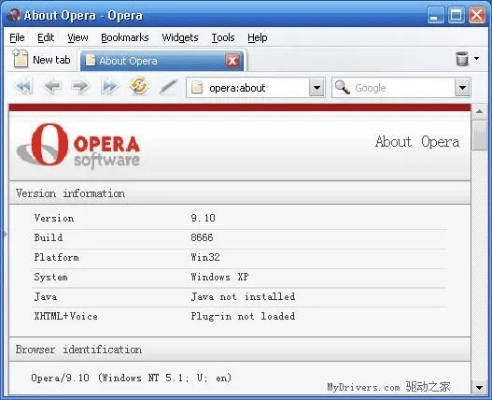Screen dimensions: 492x400
Task: Click the Rewind navigation icon
Action: pyautogui.click(x=24, y=87)
